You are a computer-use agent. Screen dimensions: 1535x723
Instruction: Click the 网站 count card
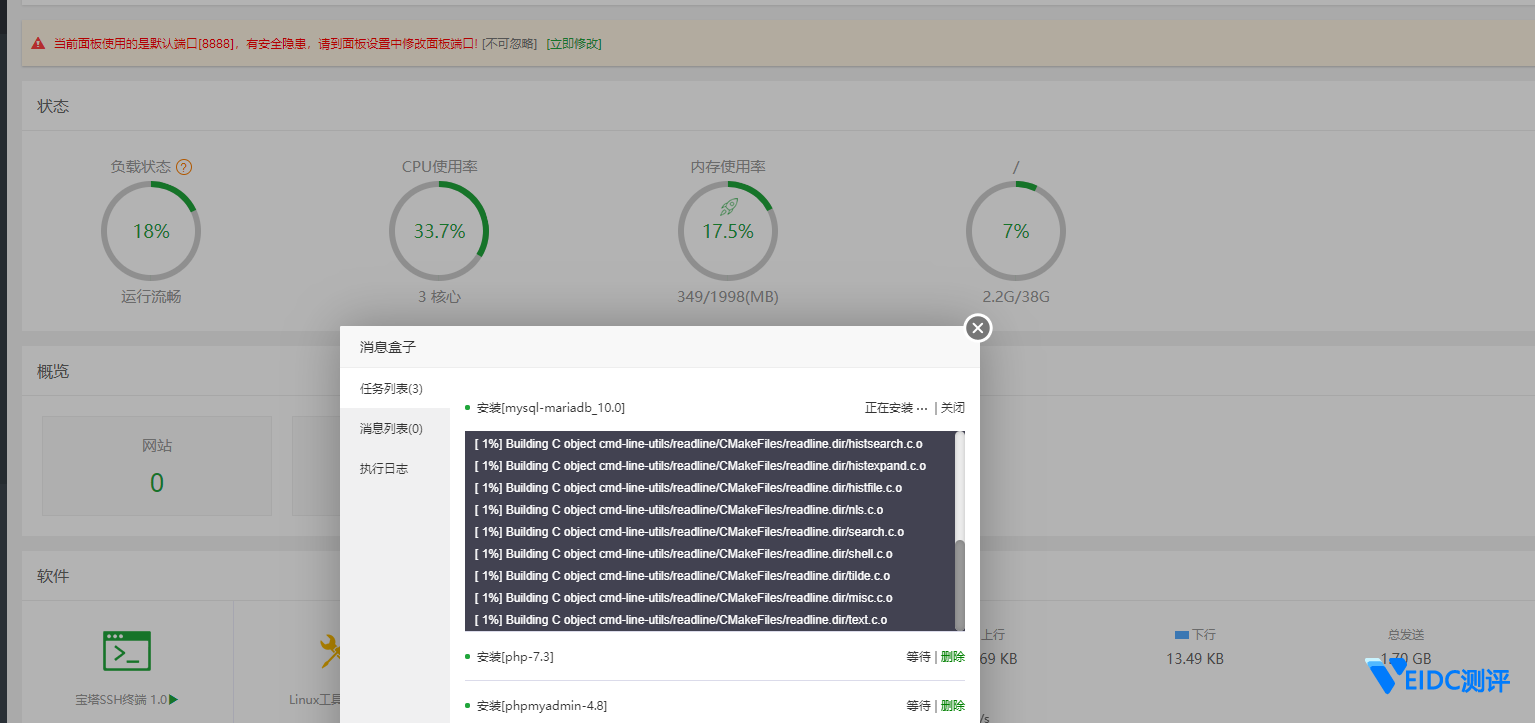(157, 466)
